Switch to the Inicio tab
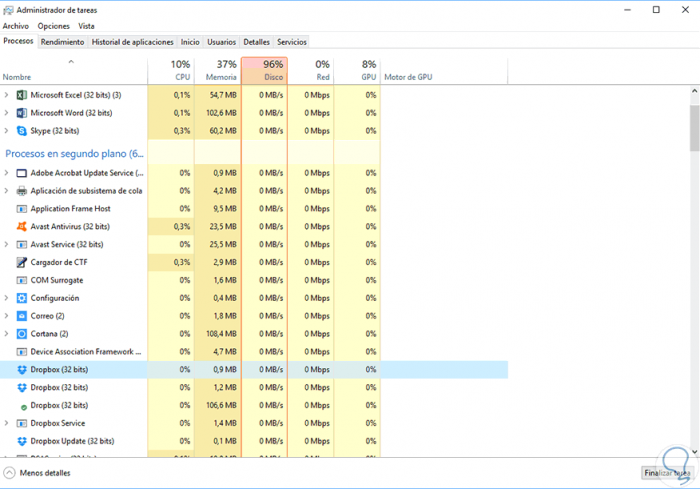Viewport: 700px width, 489px height. (190, 42)
